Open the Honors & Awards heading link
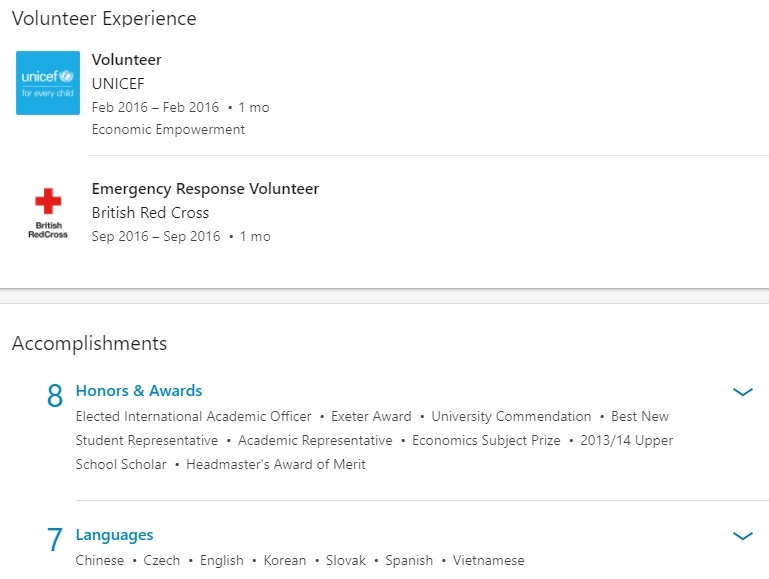Screen dimensions: 769x579 click(139, 391)
